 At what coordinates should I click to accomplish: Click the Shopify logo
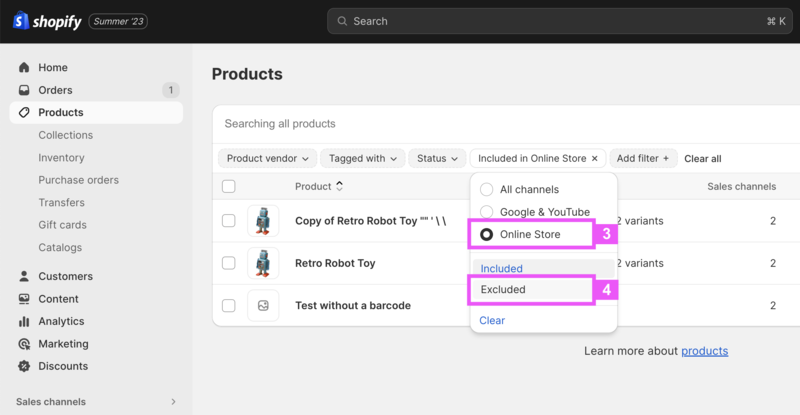click(47, 21)
